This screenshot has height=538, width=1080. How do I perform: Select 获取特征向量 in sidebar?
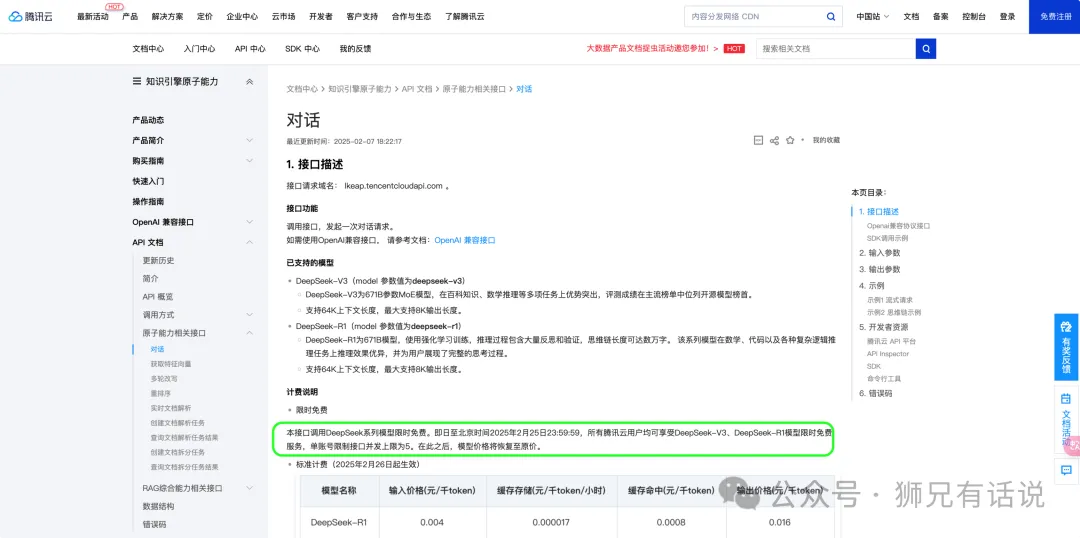click(x=171, y=364)
